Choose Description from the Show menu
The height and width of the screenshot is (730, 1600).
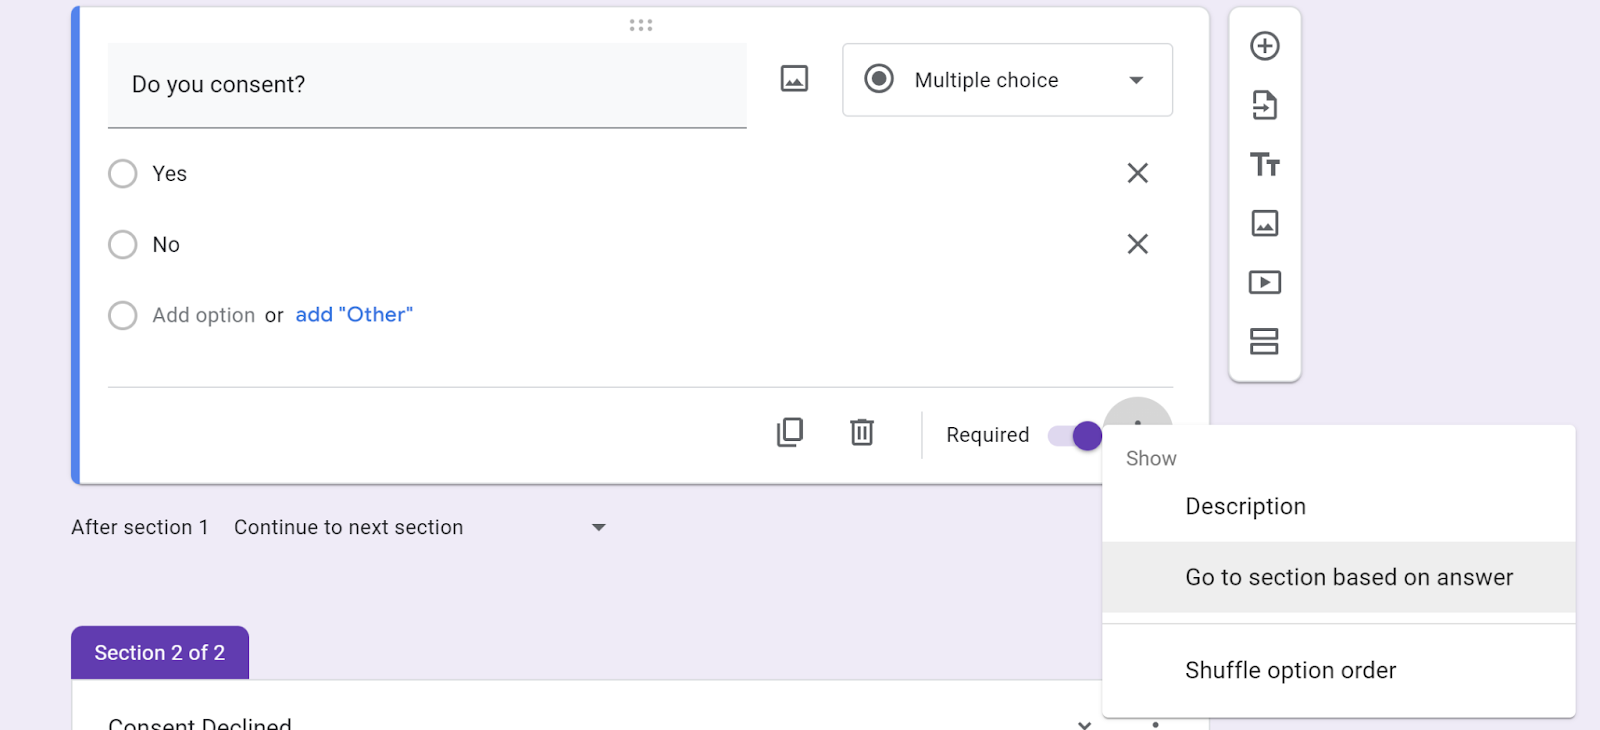point(1245,506)
